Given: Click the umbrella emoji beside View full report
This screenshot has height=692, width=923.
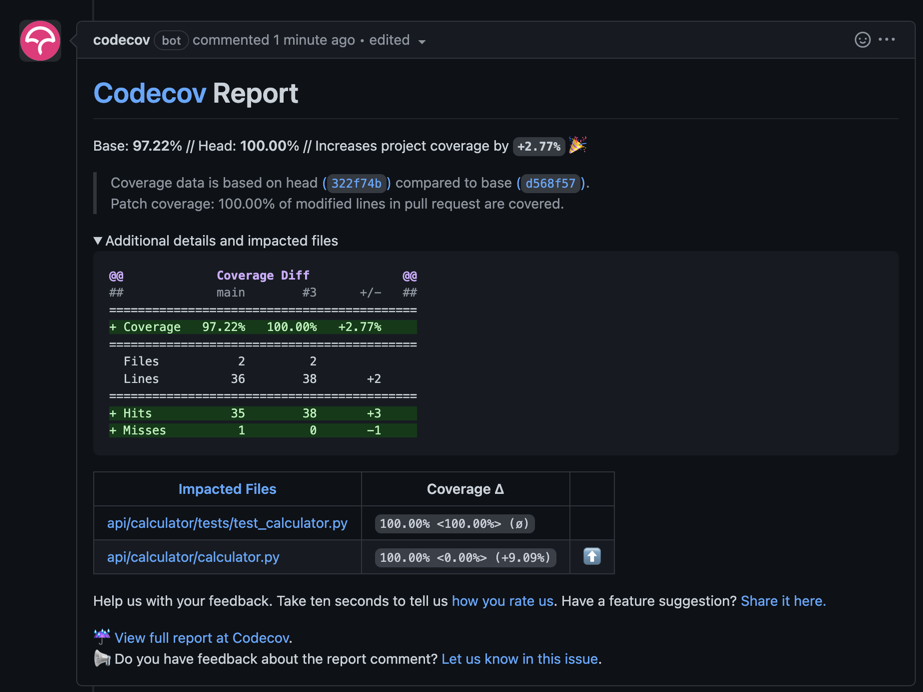Looking at the screenshot, I should click(x=102, y=636).
